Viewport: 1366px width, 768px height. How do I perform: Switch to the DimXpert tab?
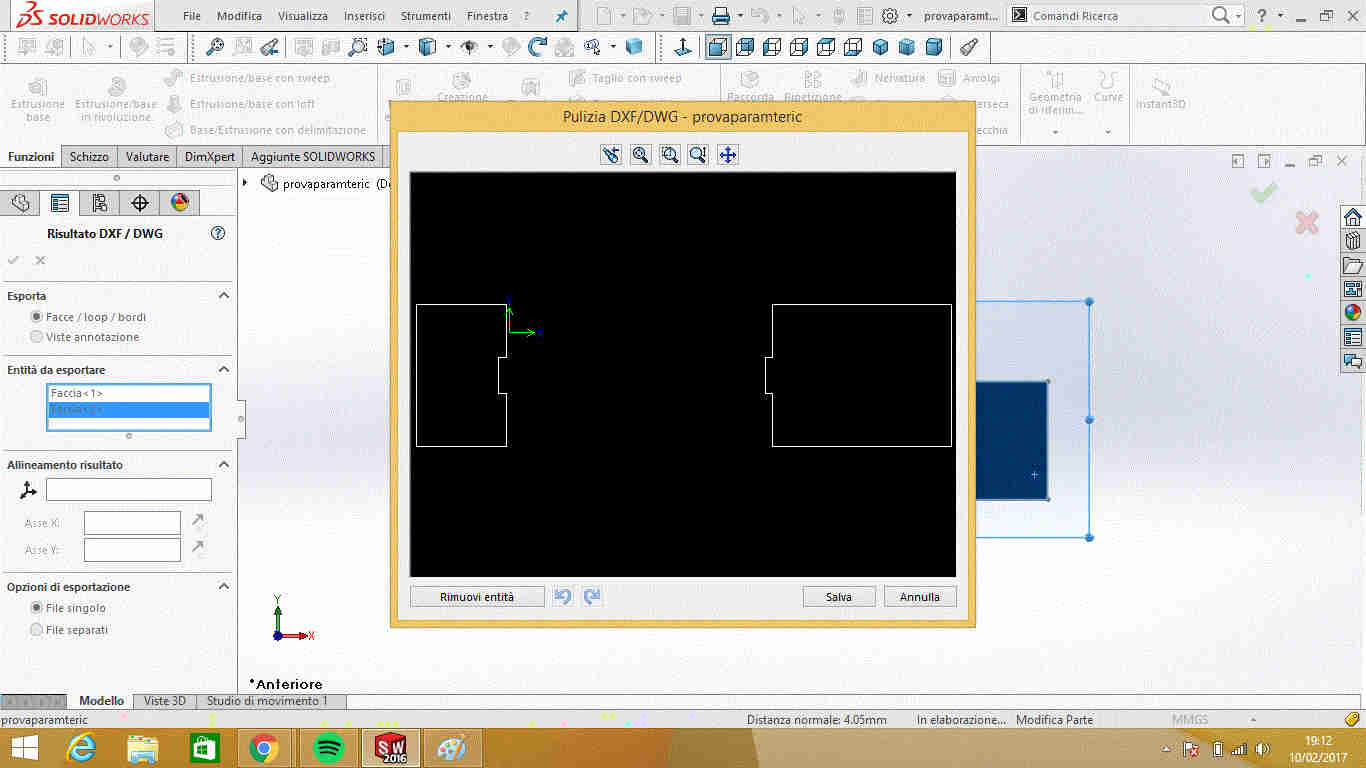210,157
